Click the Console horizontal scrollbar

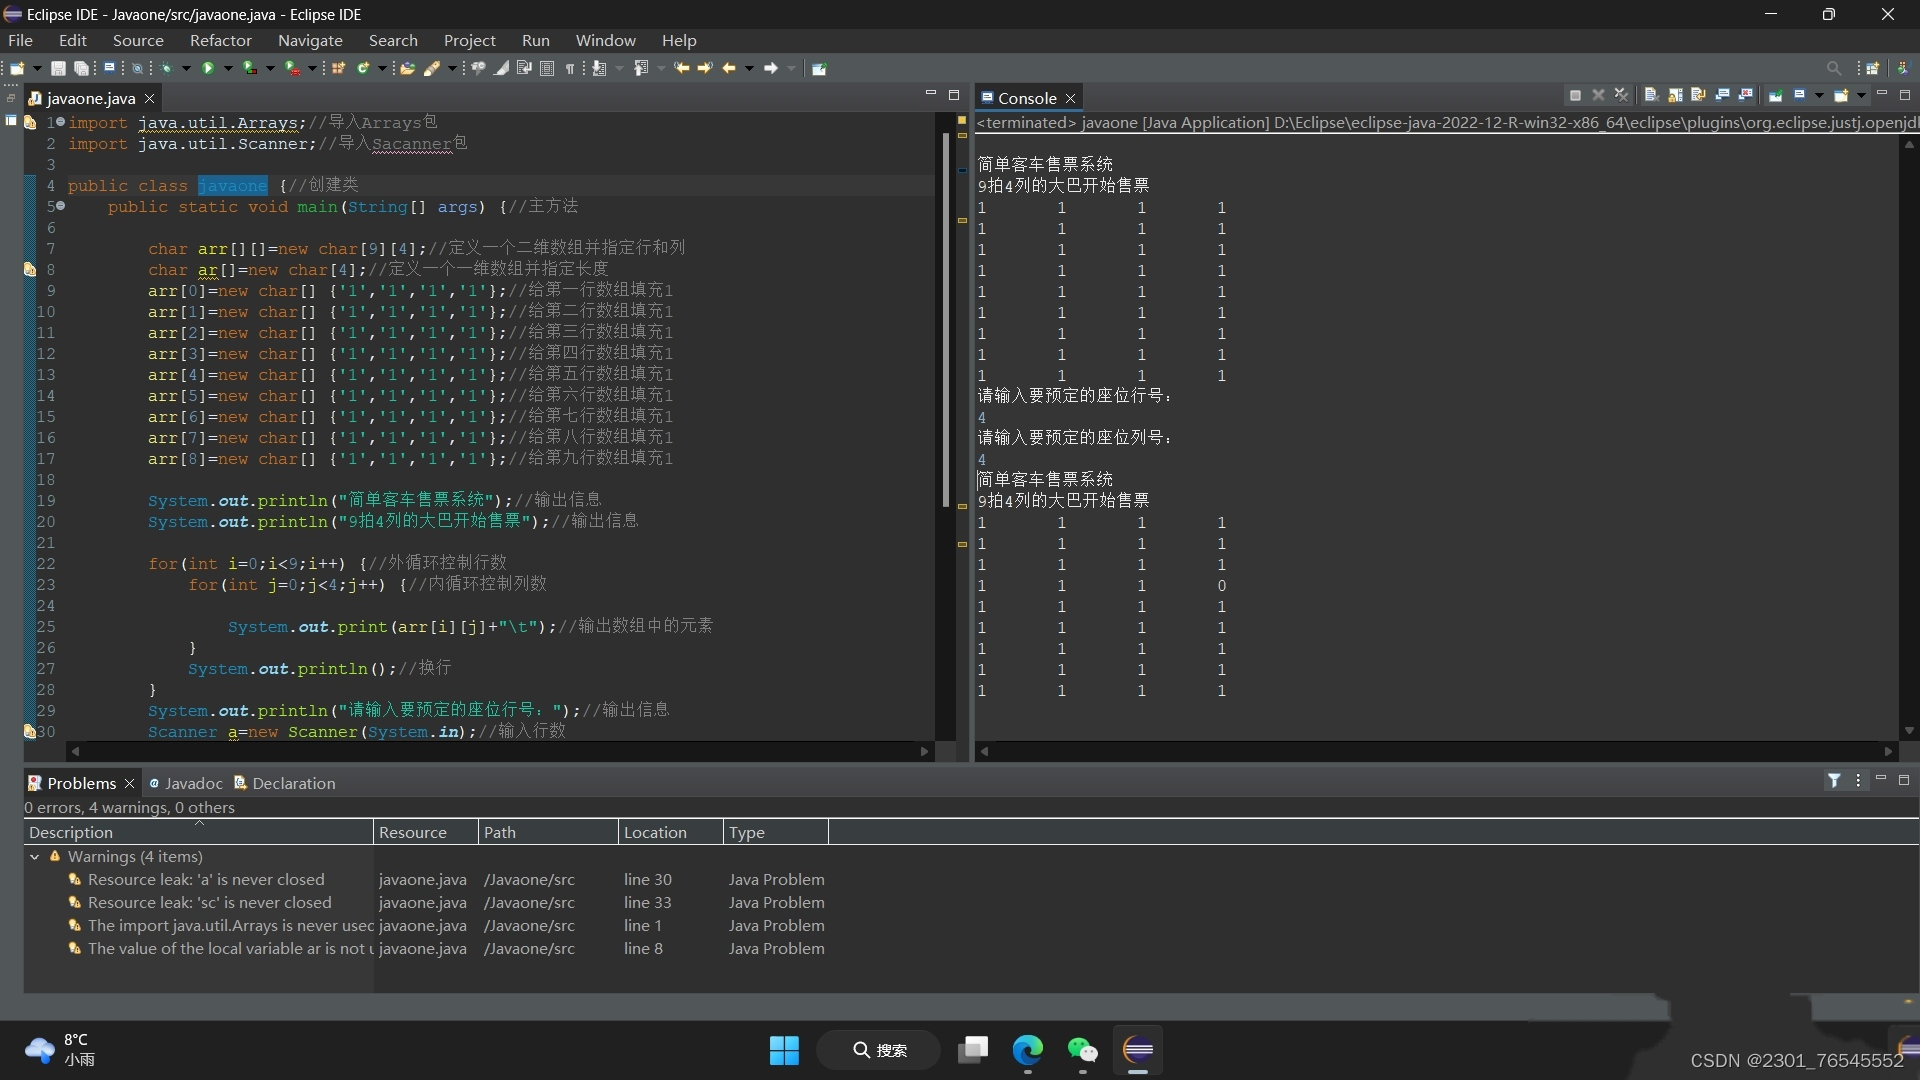[x=1436, y=751]
